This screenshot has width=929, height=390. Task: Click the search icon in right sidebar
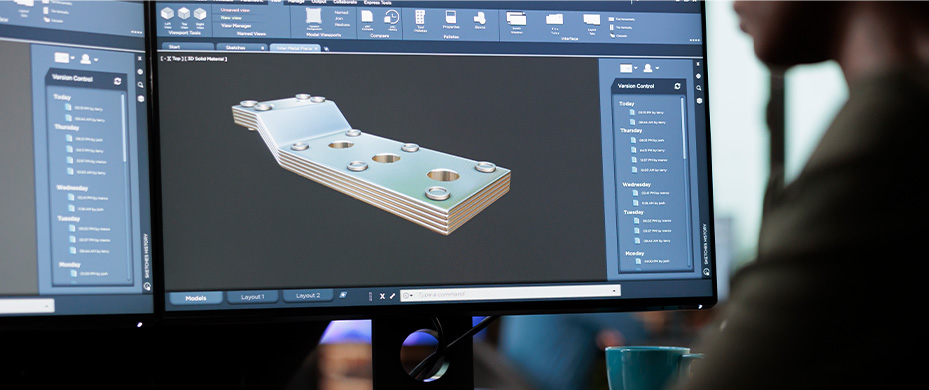pos(699,88)
